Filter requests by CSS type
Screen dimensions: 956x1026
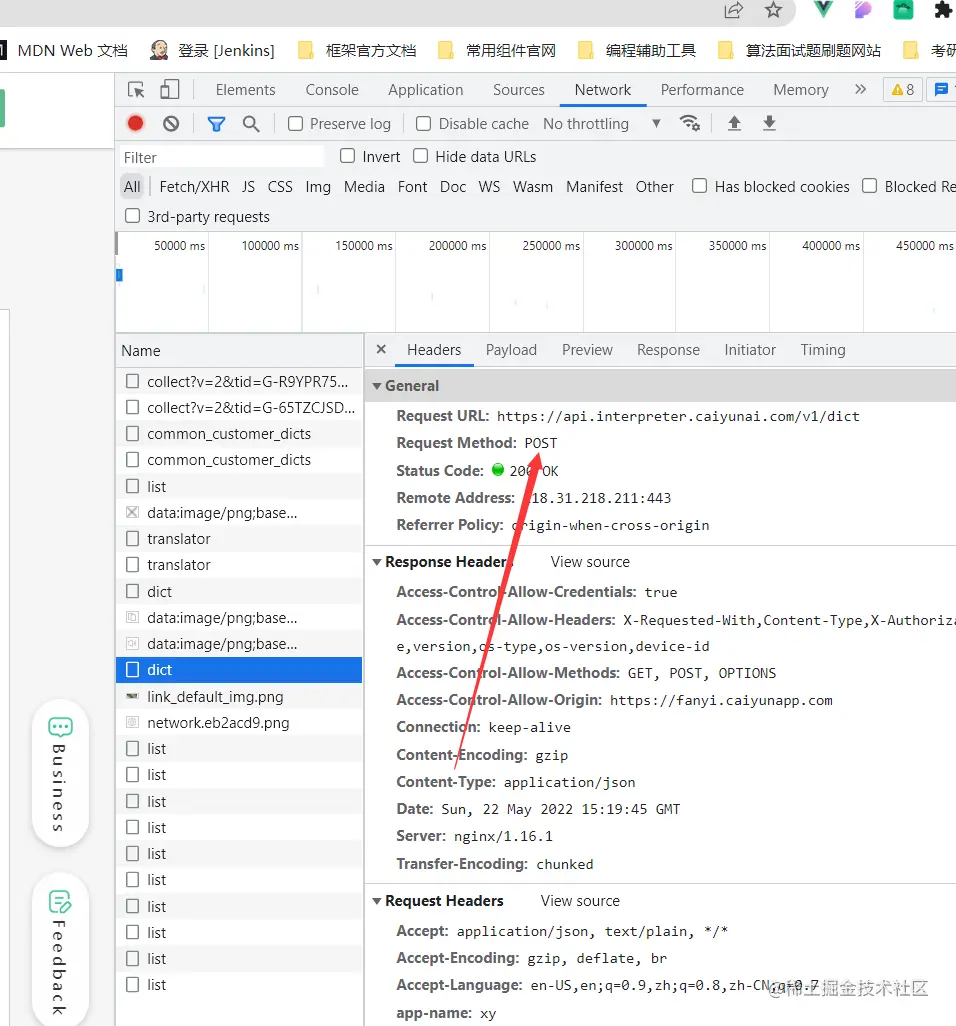point(280,187)
